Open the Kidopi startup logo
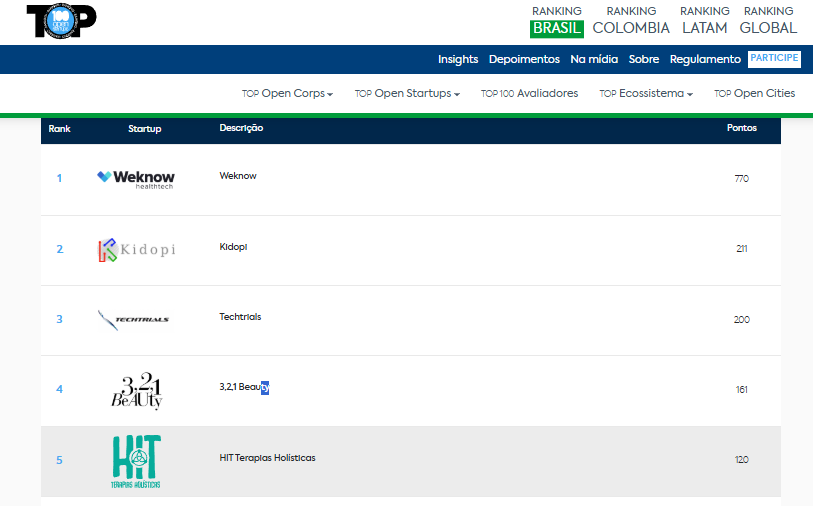 [137, 249]
